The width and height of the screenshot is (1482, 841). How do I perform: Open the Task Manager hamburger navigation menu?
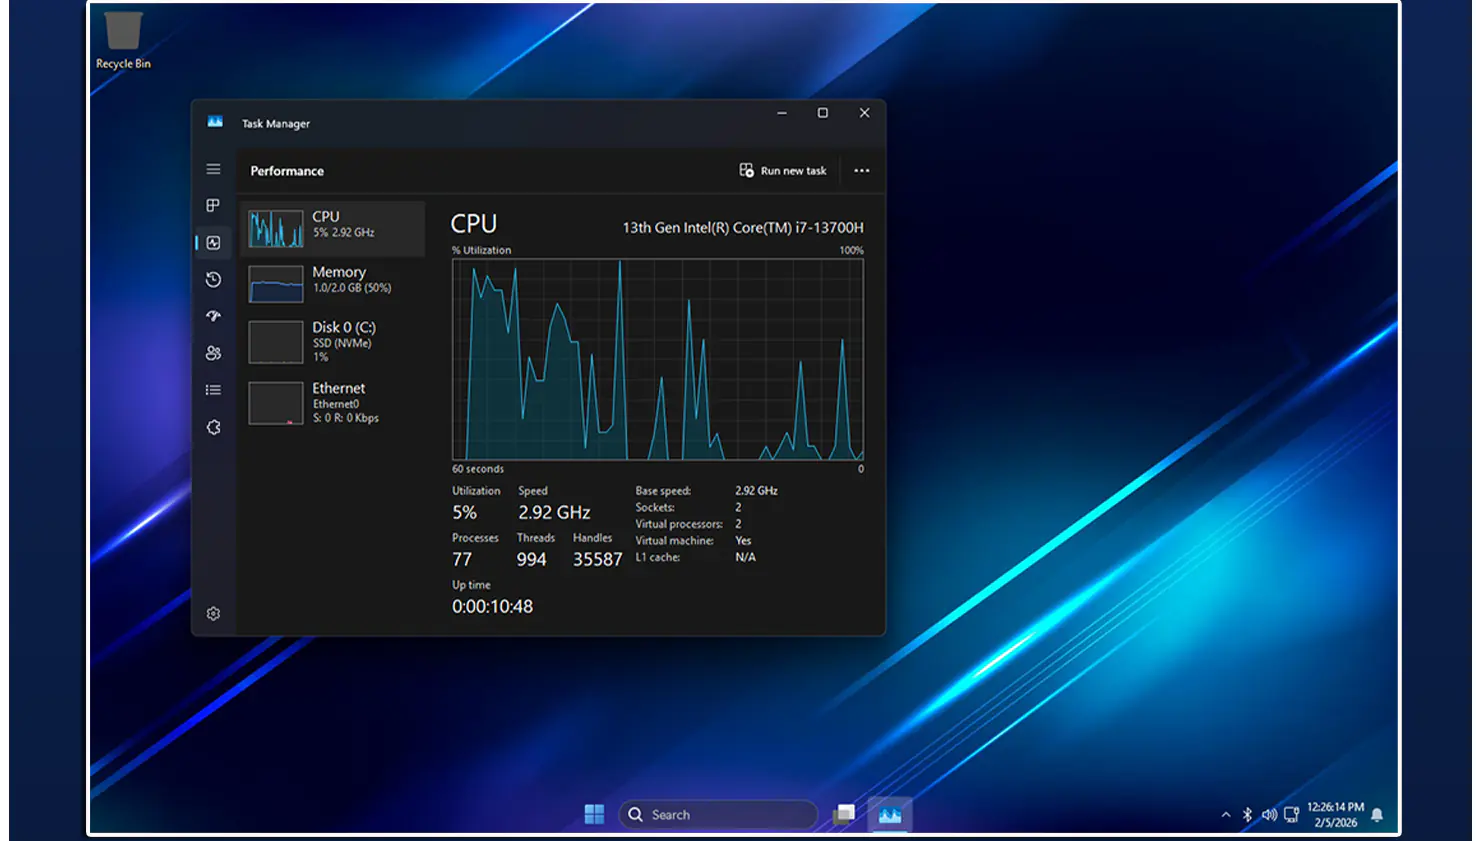(x=213, y=169)
